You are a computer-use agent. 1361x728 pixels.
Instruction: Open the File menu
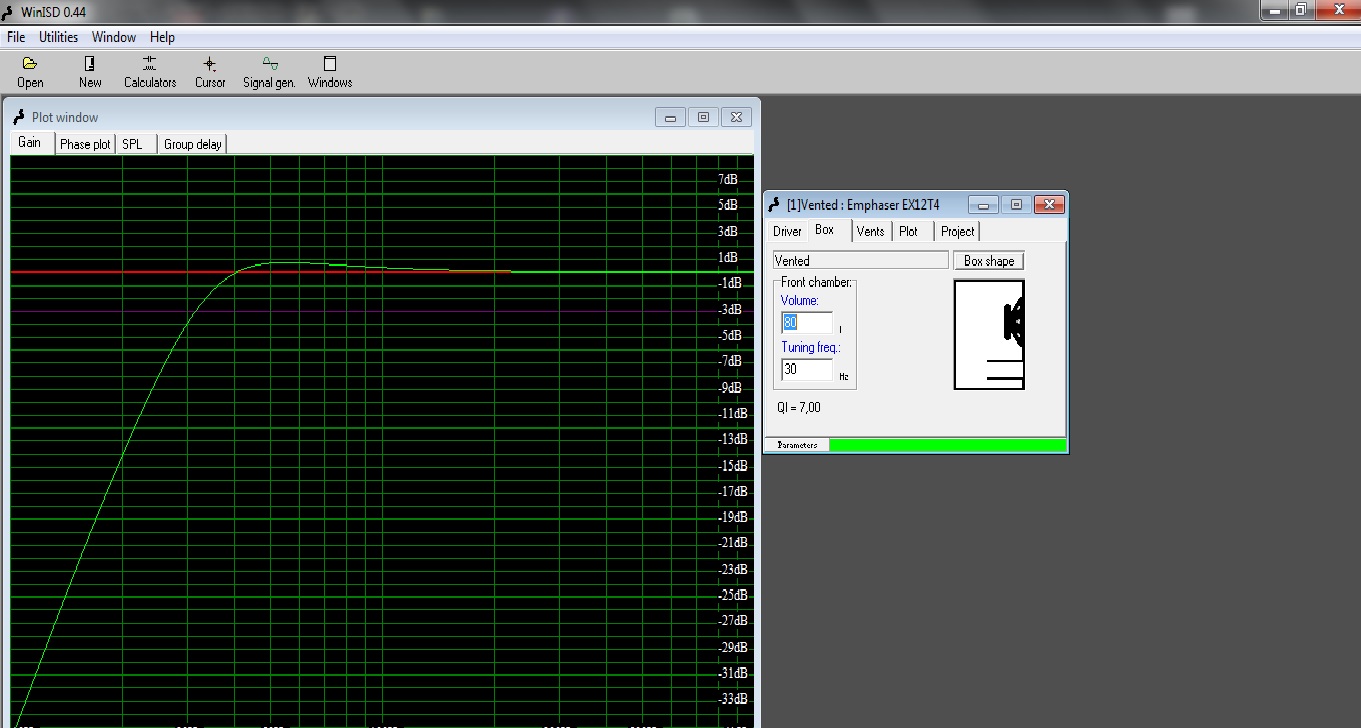16,37
